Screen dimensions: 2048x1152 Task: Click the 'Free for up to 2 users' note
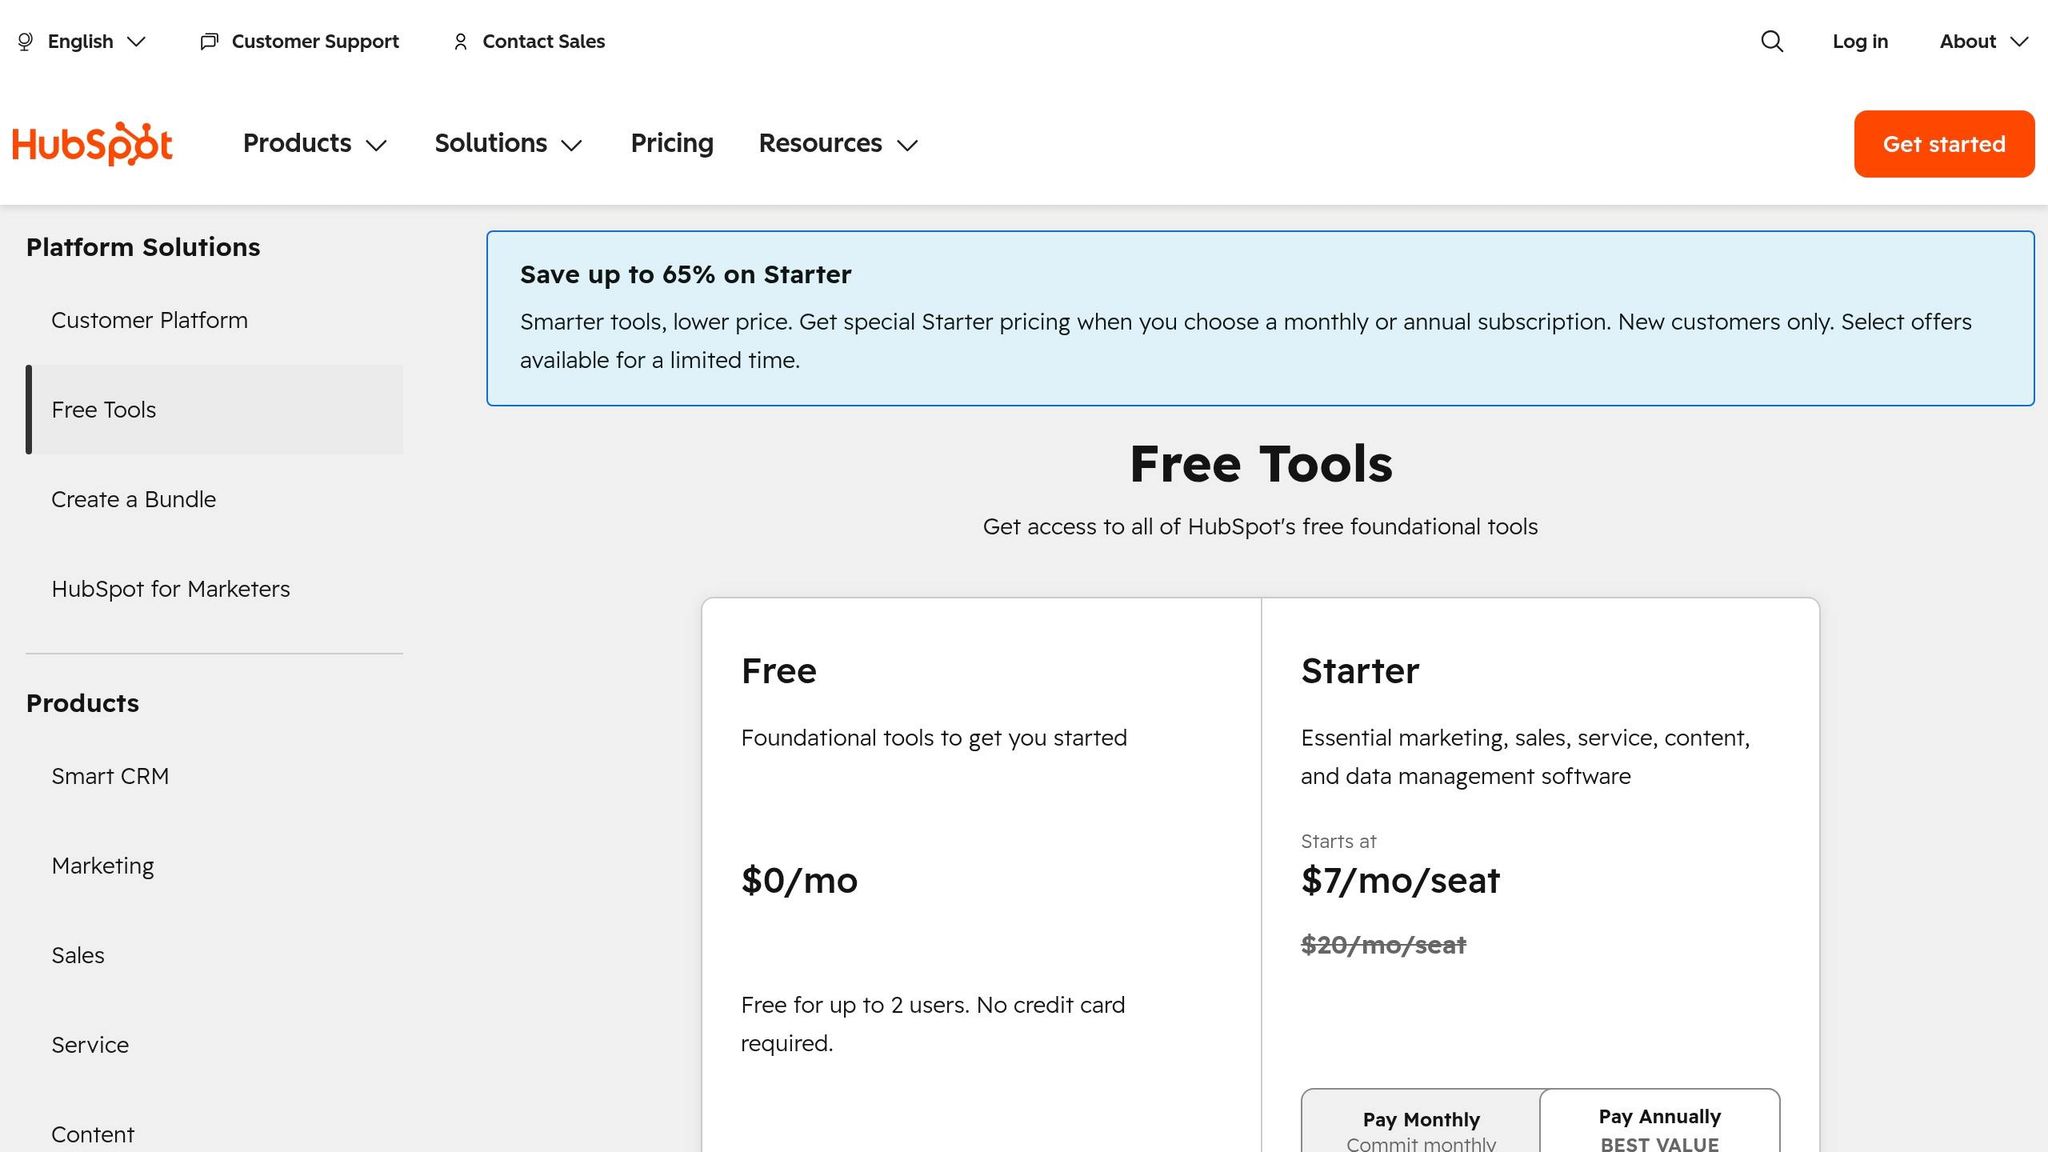[933, 1024]
